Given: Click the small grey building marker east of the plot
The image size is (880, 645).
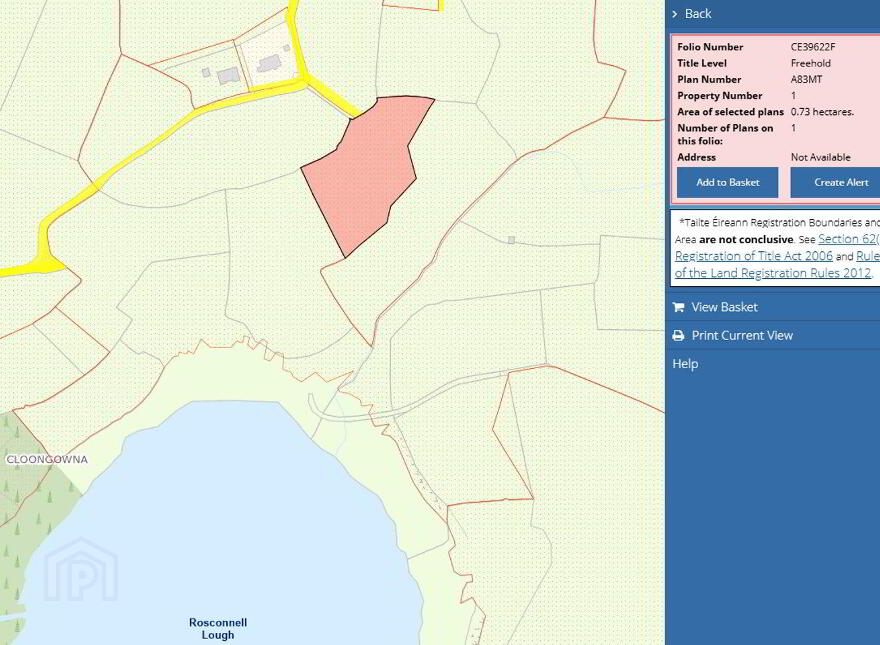Looking at the screenshot, I should [x=511, y=240].
